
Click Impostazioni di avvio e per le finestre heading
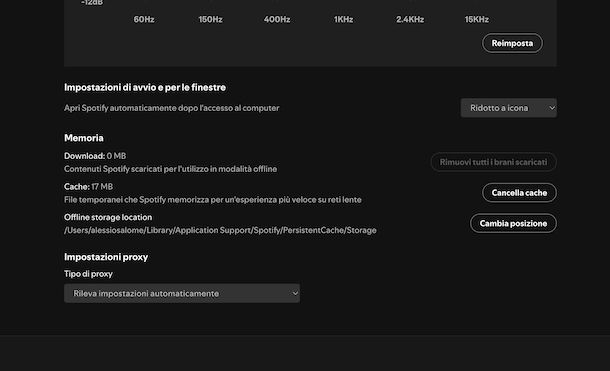point(145,88)
